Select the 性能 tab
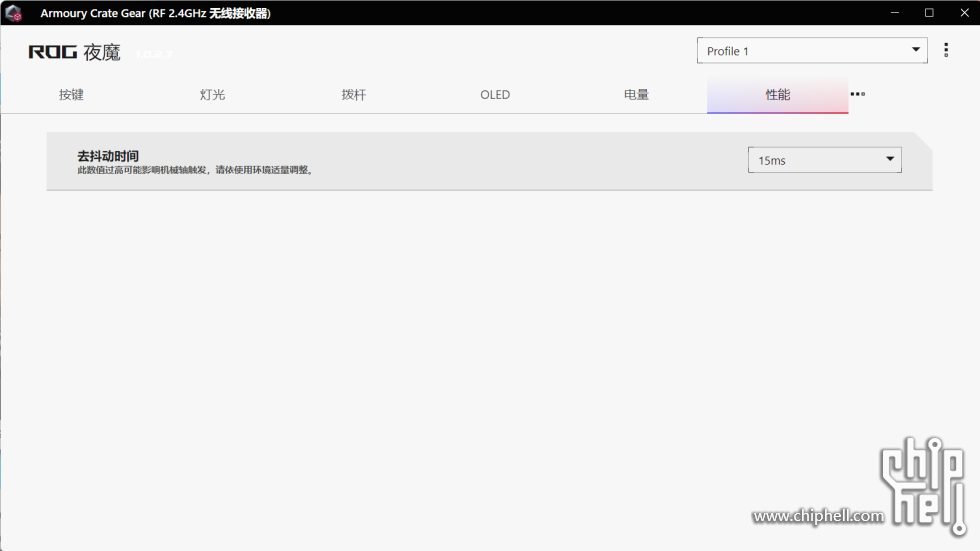Viewport: 980px width, 551px height. pyautogui.click(x=778, y=95)
